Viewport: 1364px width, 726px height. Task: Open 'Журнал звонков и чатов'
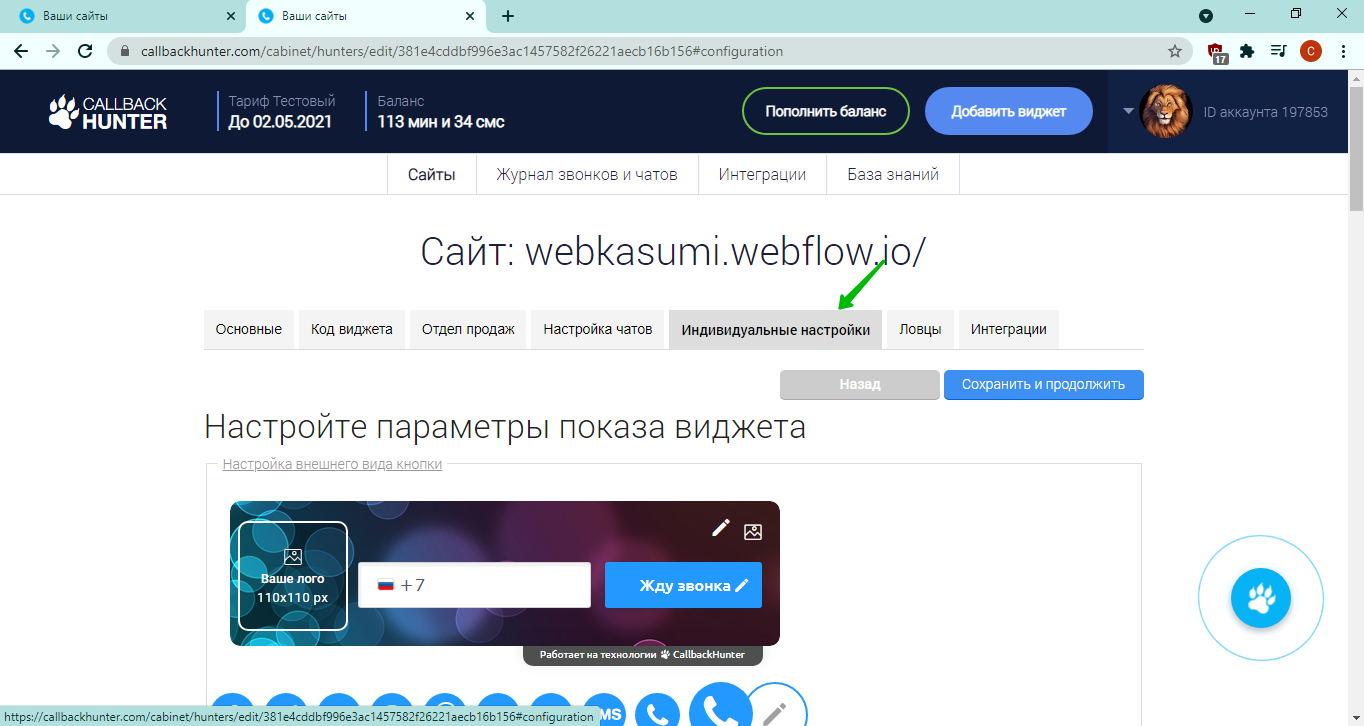click(x=587, y=175)
